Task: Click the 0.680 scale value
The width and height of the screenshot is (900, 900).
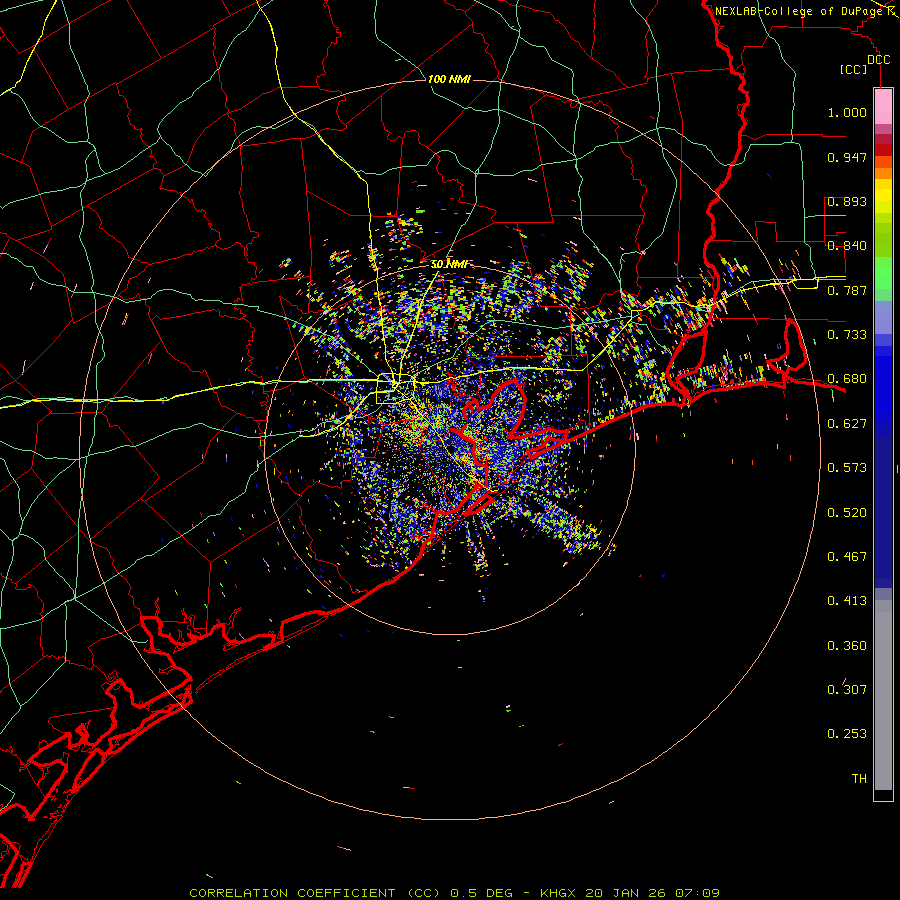Action: point(847,379)
